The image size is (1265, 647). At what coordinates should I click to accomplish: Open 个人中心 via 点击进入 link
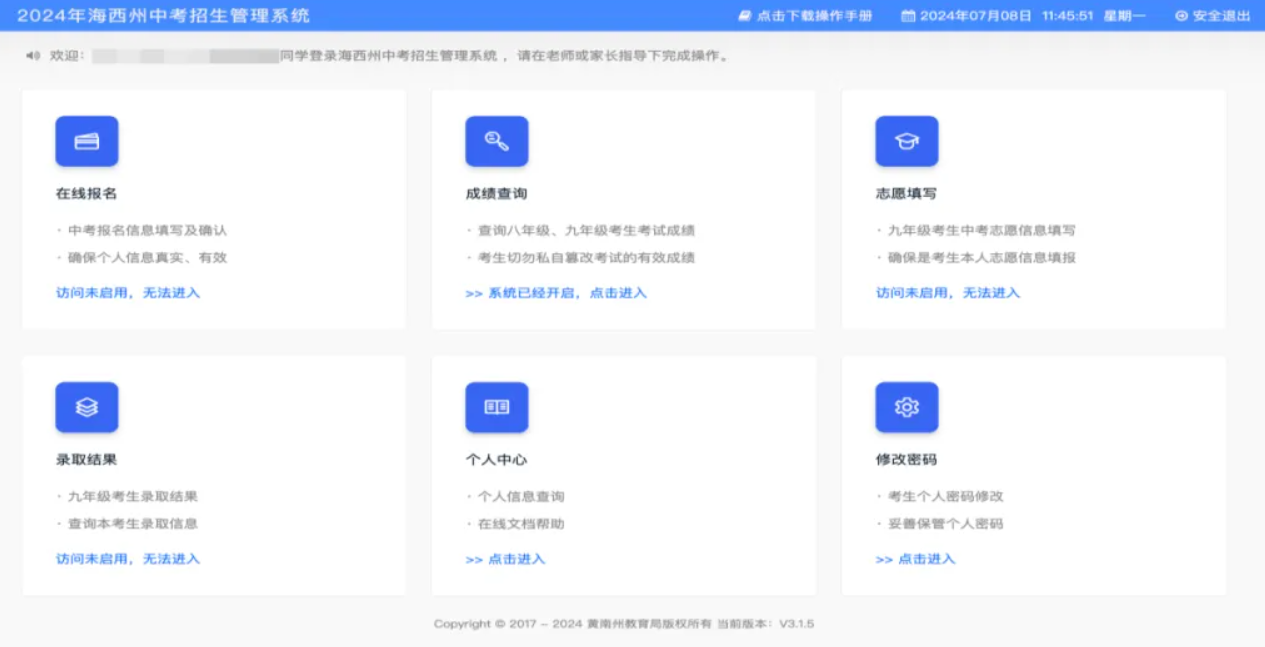pyautogui.click(x=506, y=559)
